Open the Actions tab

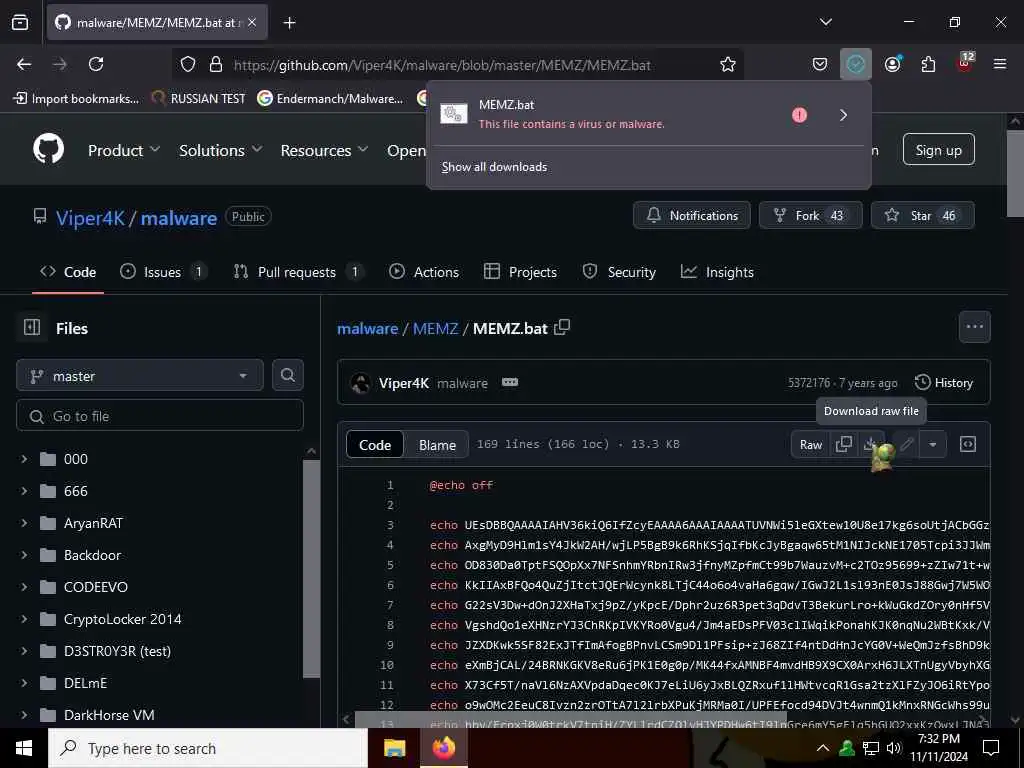click(424, 272)
